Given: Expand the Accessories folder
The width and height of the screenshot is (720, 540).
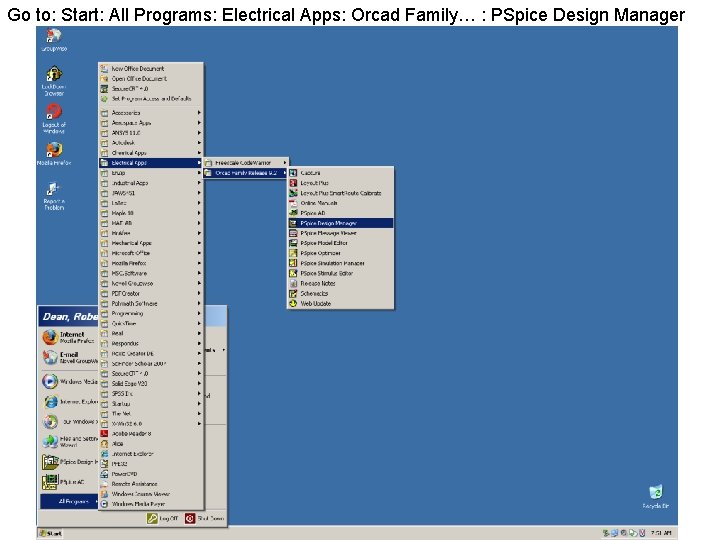Looking at the screenshot, I should click(x=151, y=112).
